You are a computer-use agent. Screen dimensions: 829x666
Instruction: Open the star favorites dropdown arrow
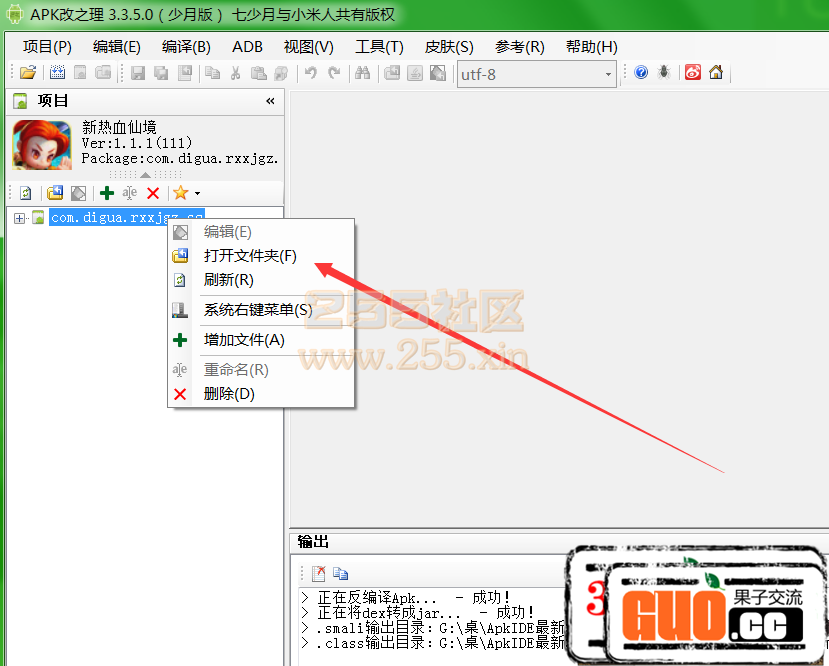pos(197,193)
